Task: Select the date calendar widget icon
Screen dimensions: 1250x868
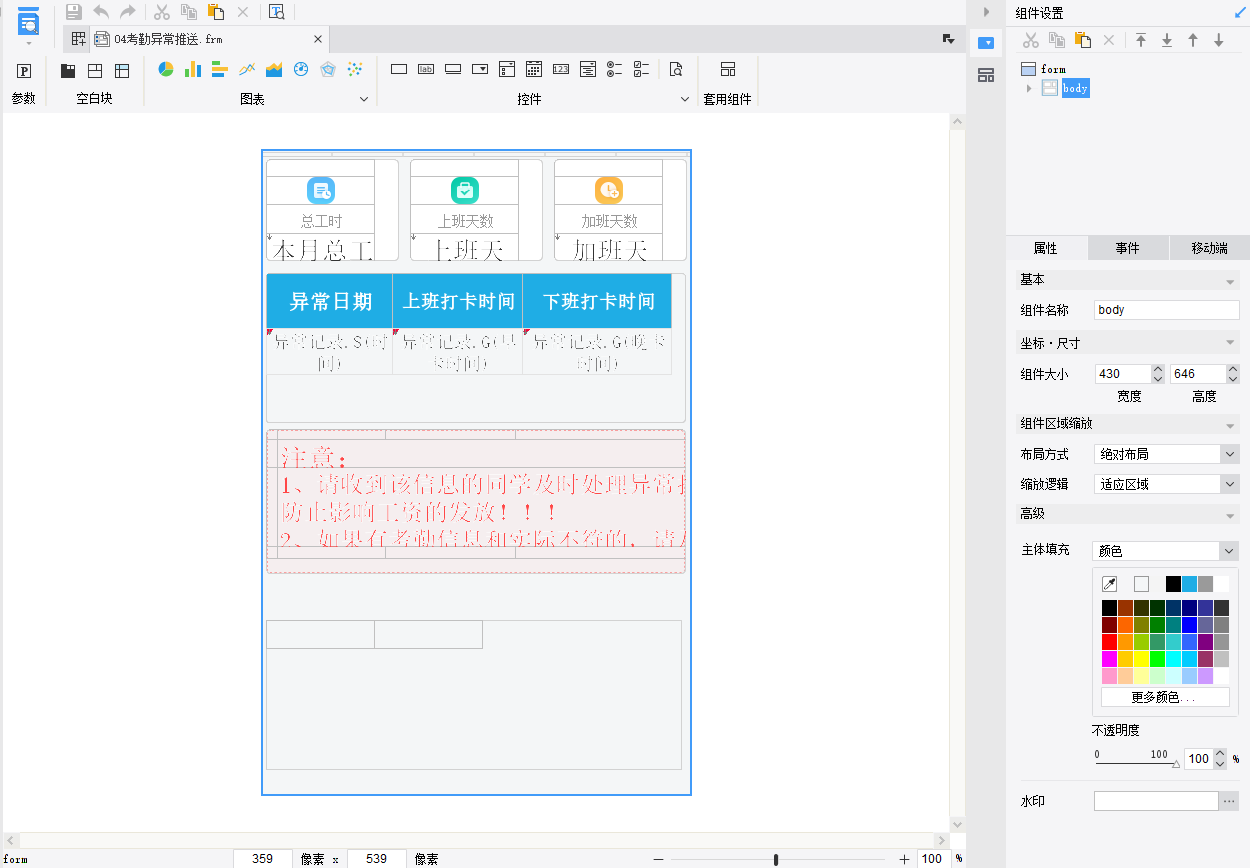Action: pyautogui.click(x=534, y=69)
